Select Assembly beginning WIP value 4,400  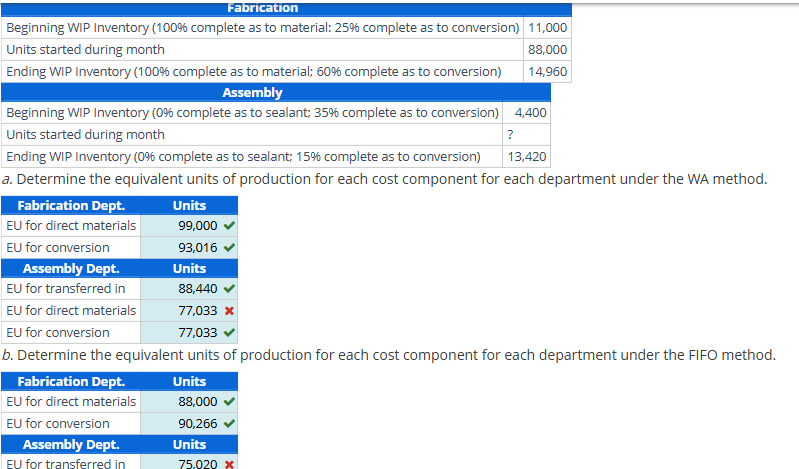[530, 113]
